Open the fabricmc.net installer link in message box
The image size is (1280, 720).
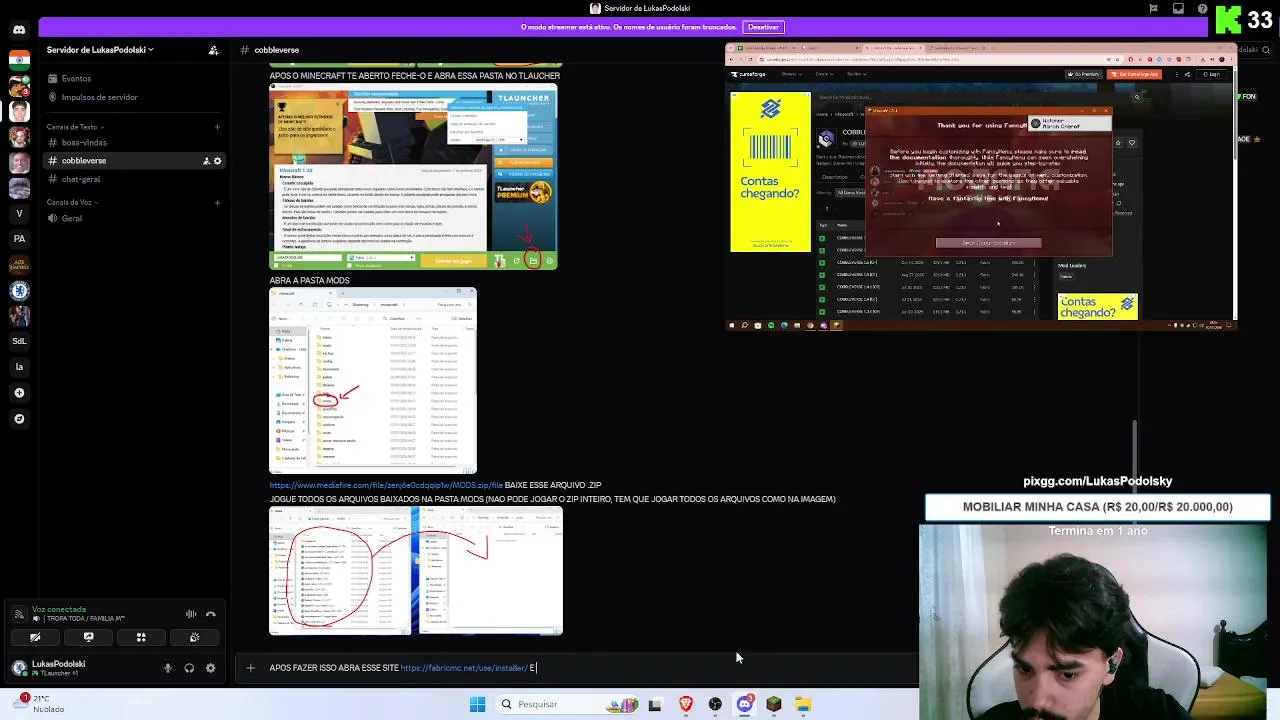464,668
